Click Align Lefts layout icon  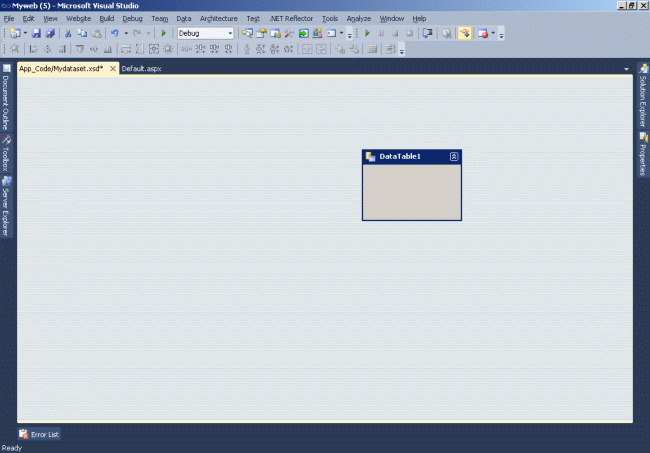click(34, 49)
